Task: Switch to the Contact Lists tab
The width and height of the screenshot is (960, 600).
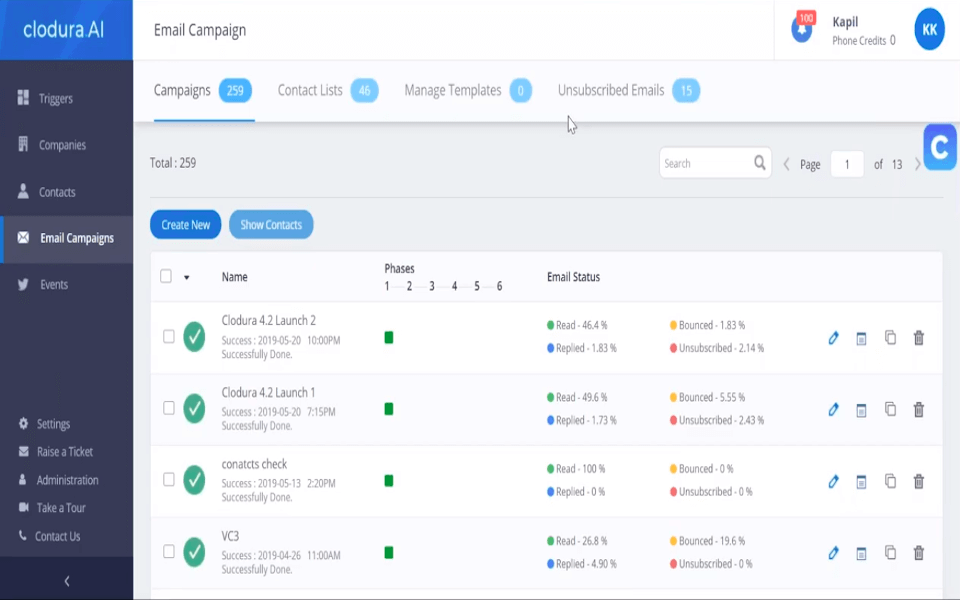Action: tap(328, 91)
